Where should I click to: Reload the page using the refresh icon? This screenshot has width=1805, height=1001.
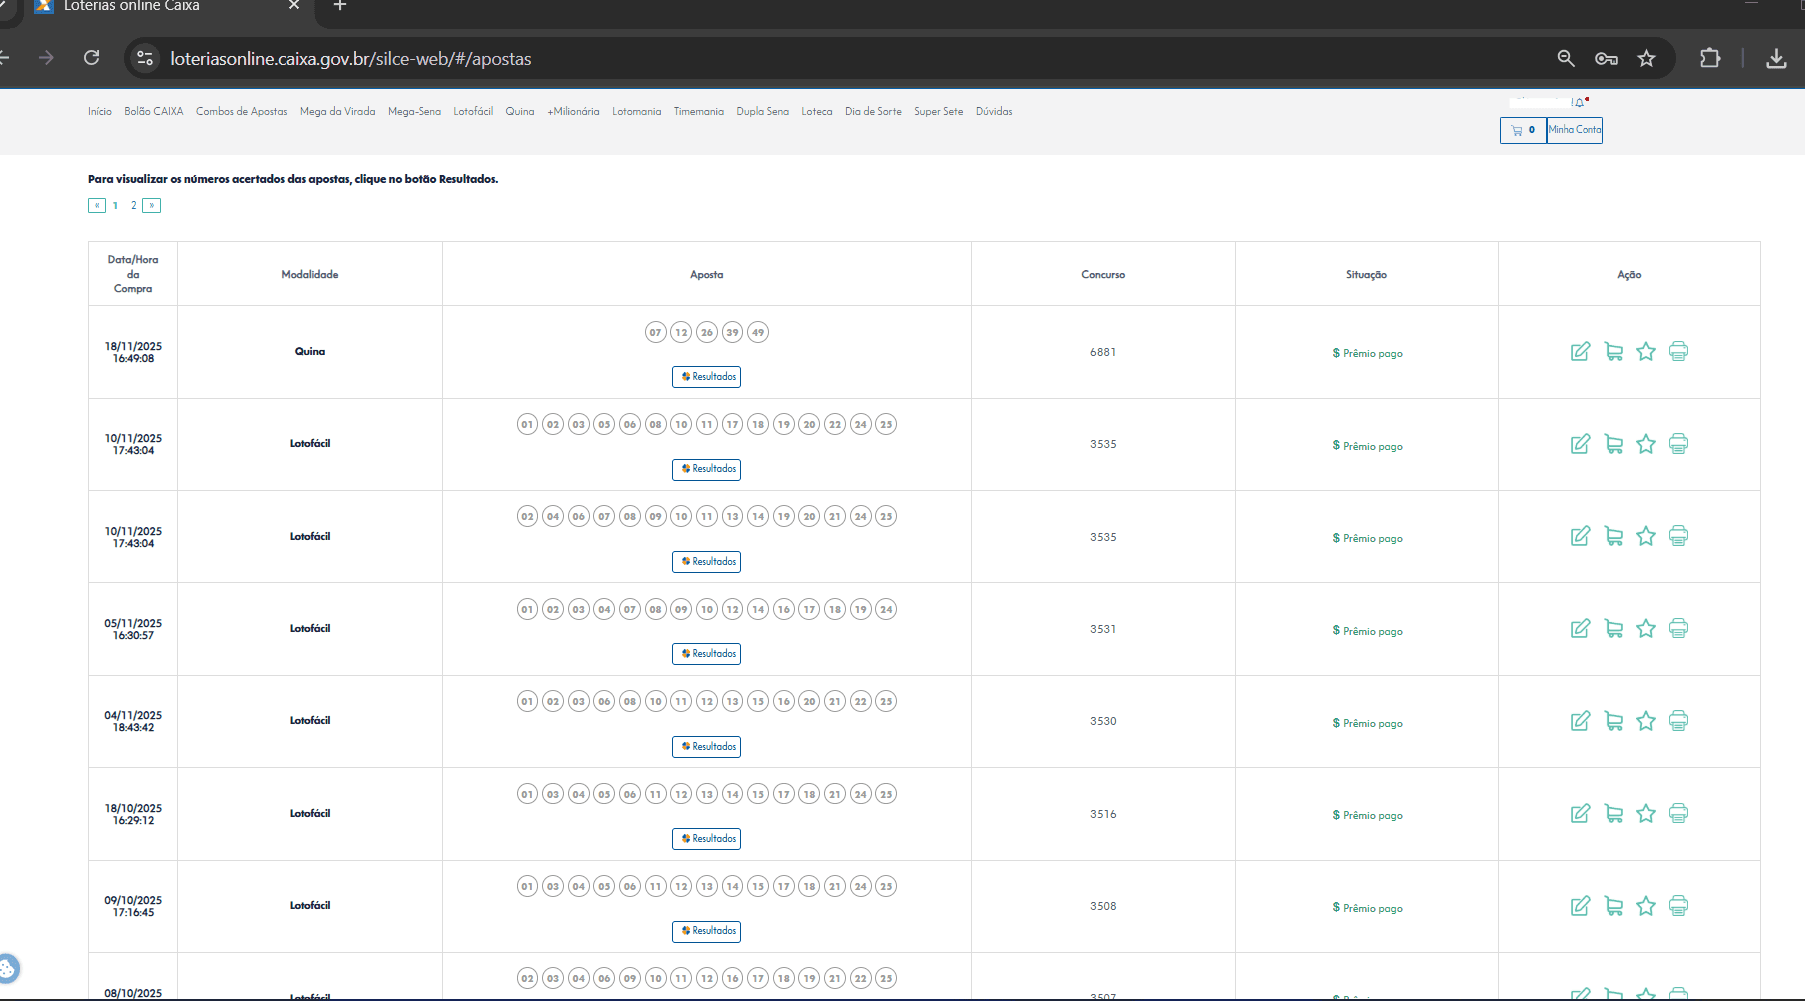point(92,58)
